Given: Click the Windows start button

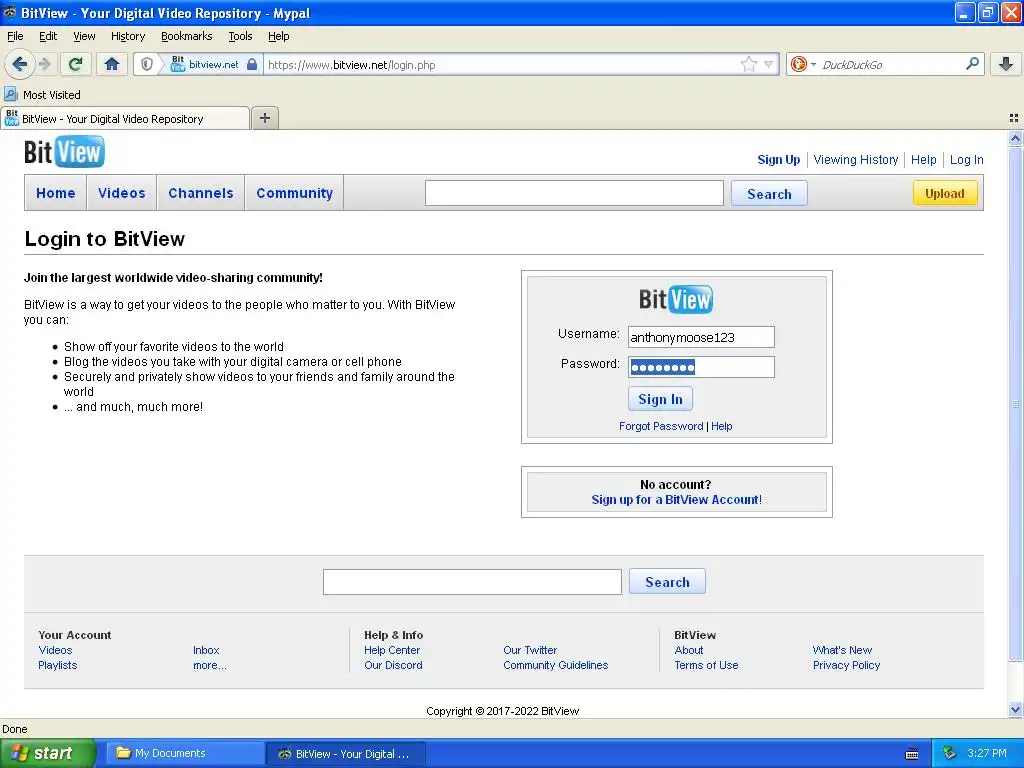Looking at the screenshot, I should click(47, 753).
